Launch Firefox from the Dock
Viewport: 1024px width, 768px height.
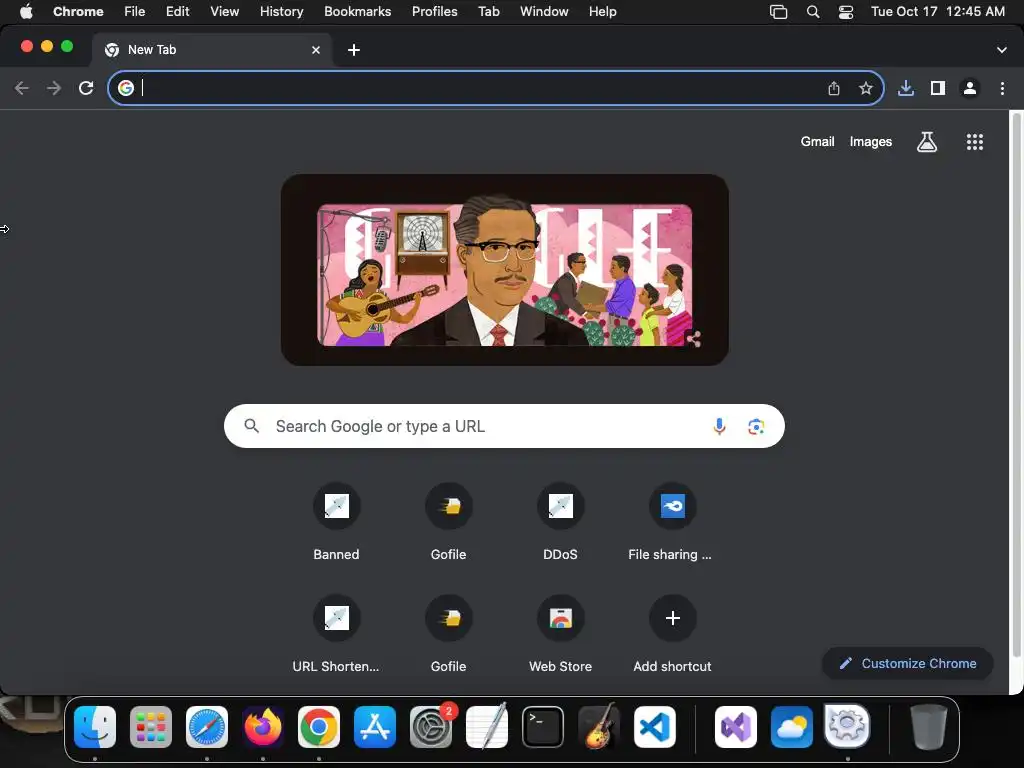[263, 727]
